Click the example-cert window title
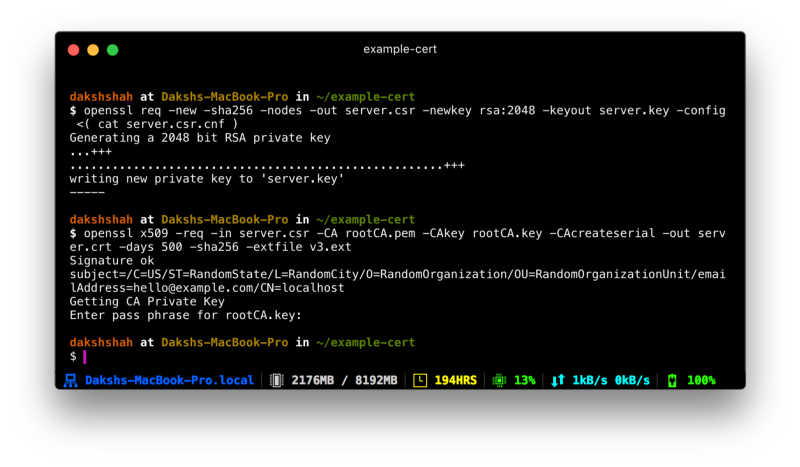Screen dimensions: 800x467 pyautogui.click(x=400, y=50)
